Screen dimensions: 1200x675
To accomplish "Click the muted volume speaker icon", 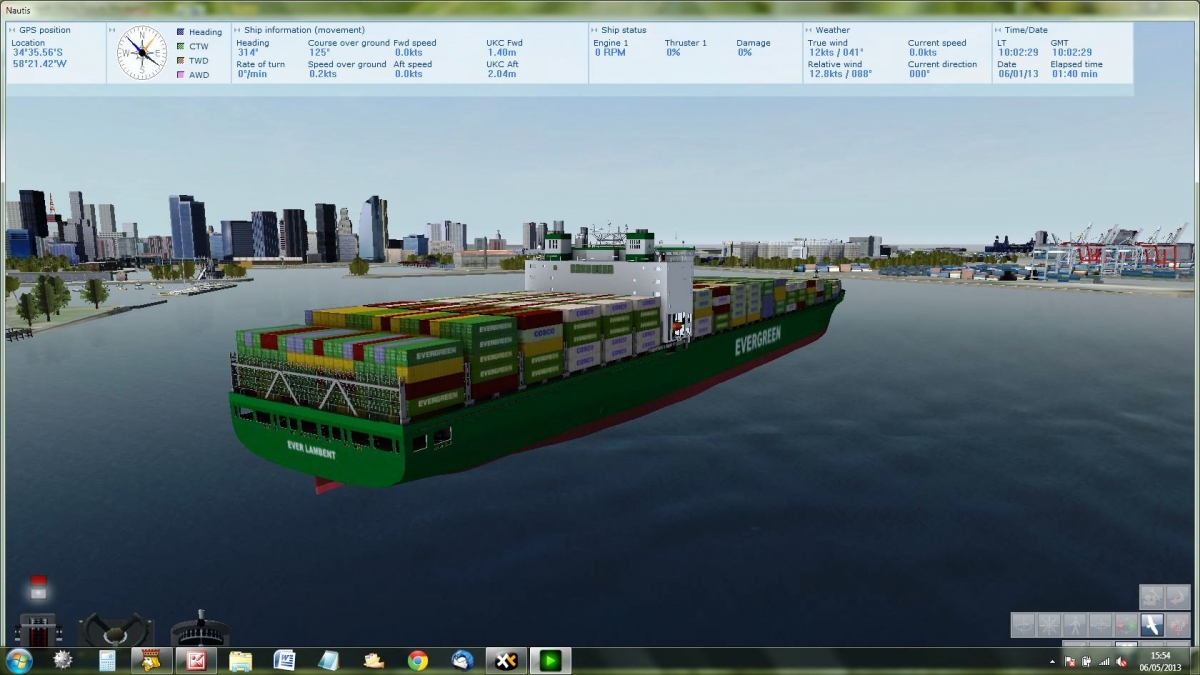I will pos(1121,661).
